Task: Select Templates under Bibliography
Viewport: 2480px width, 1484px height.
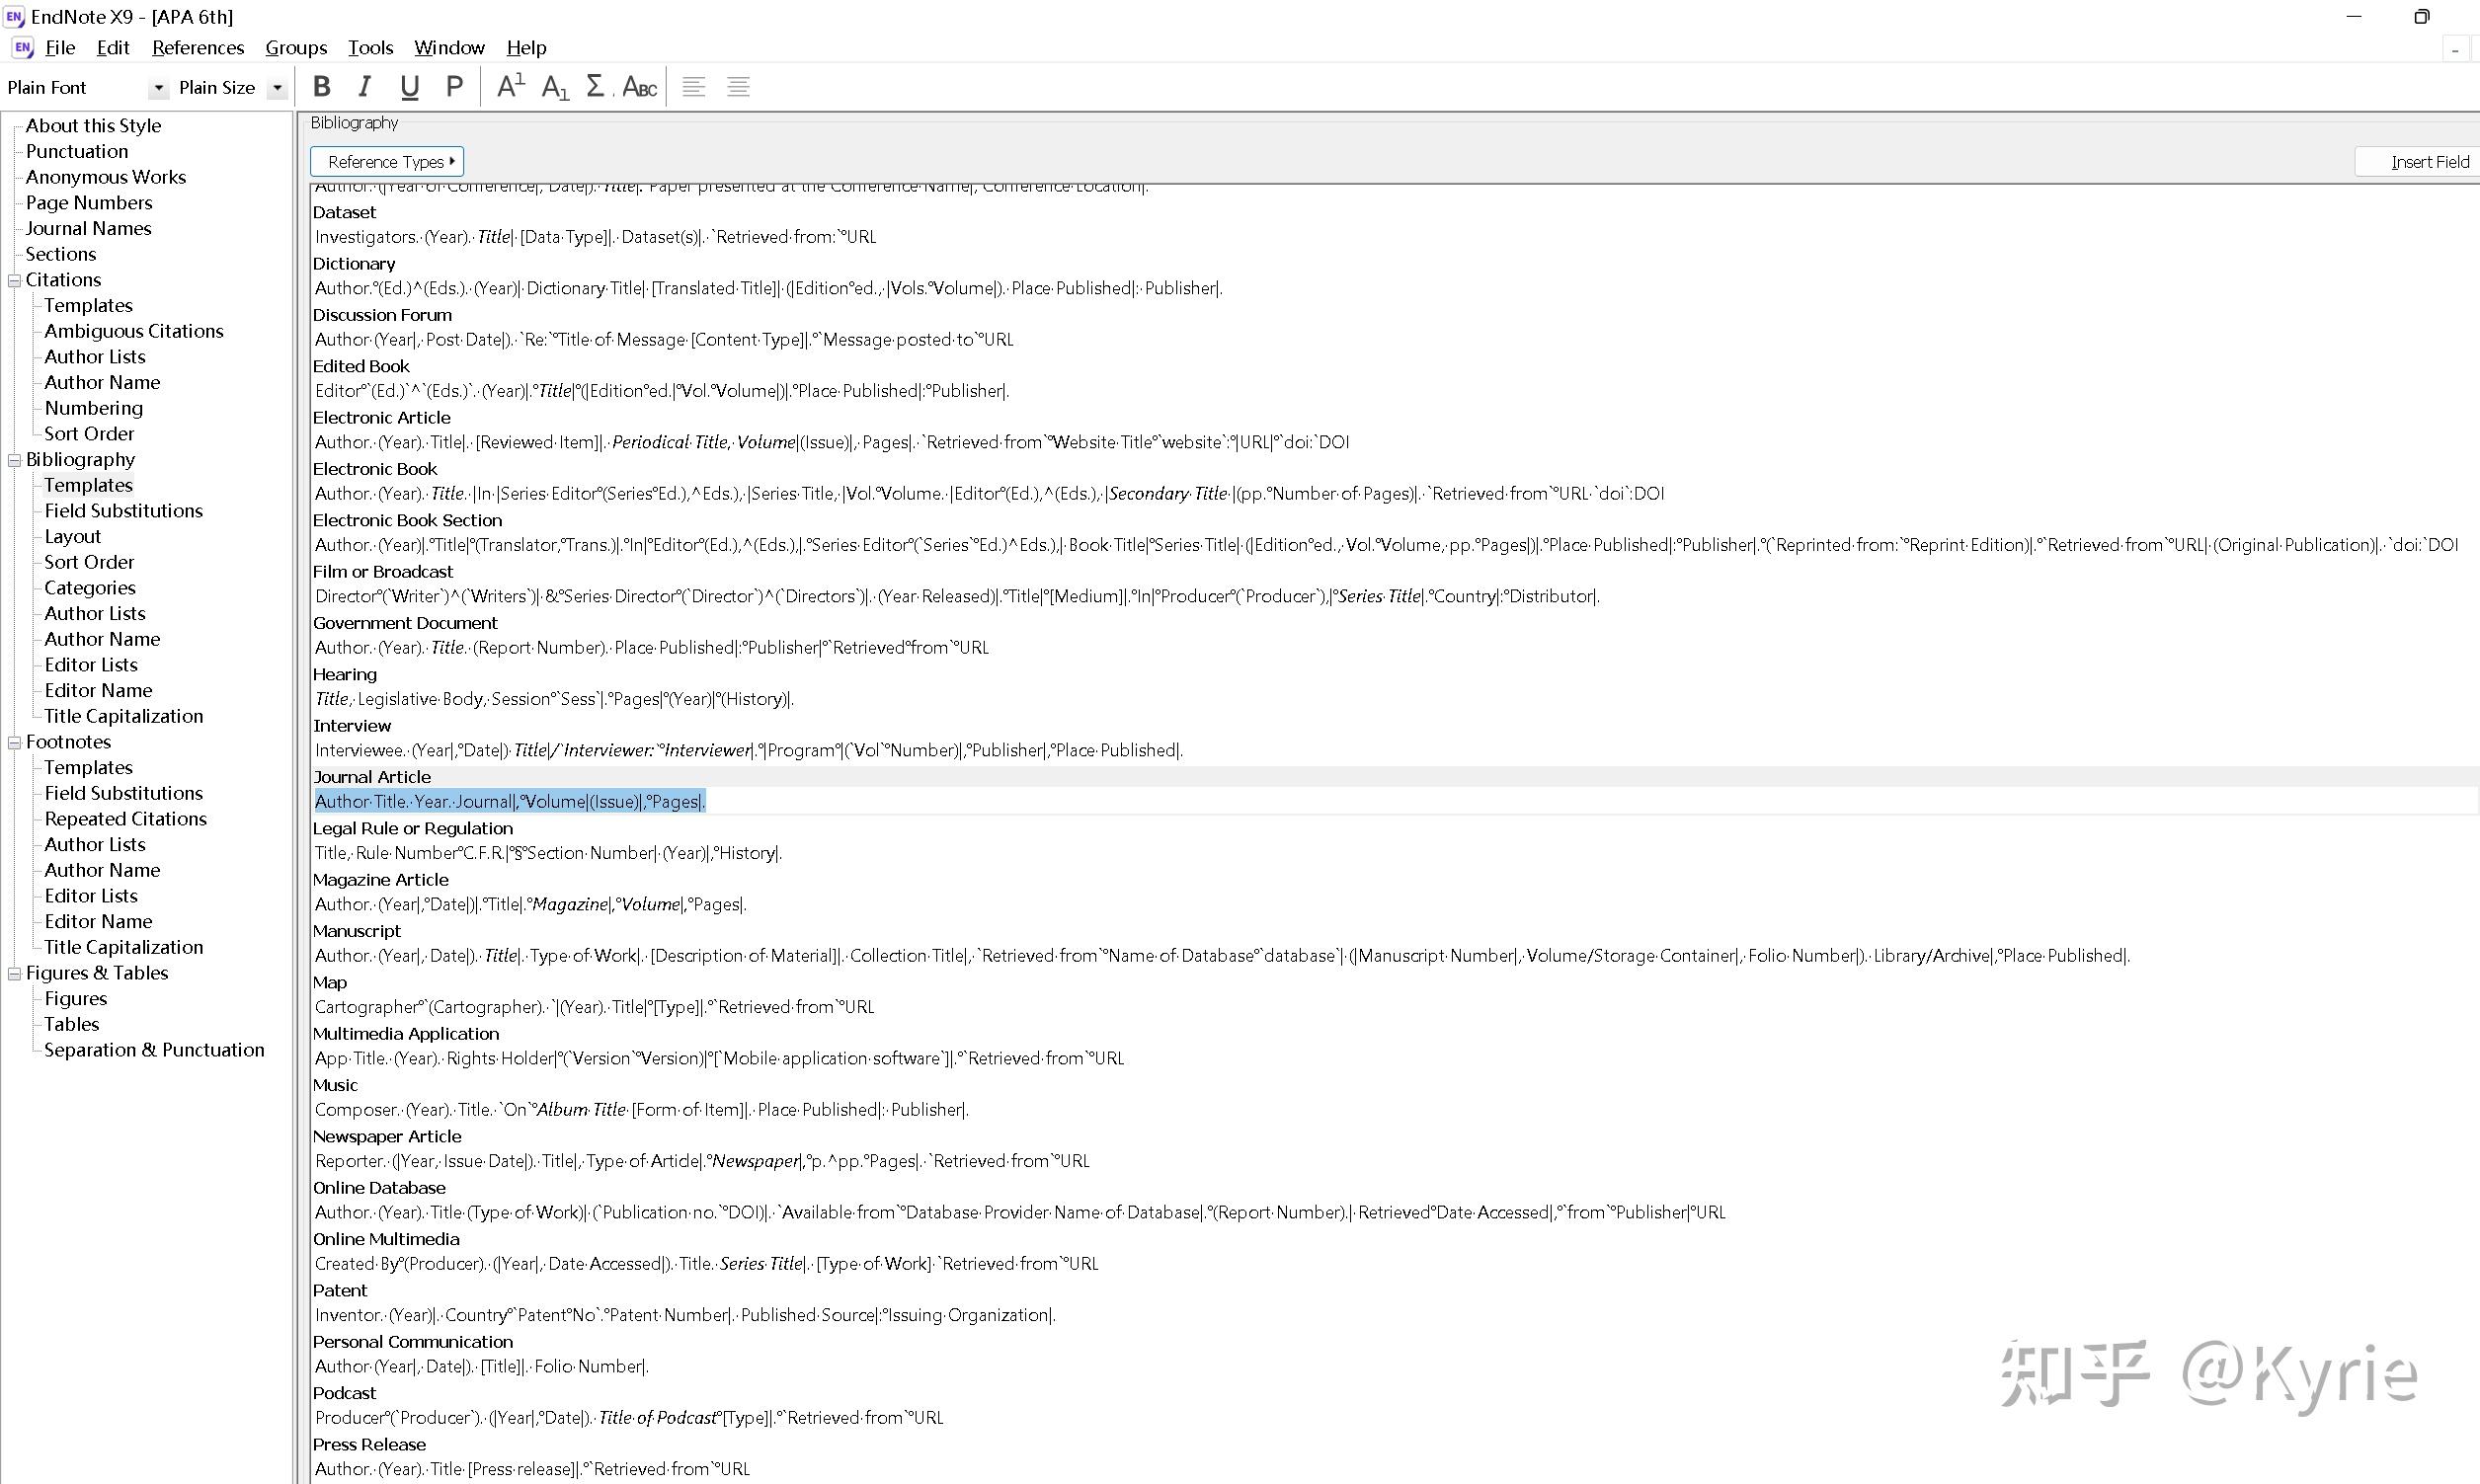Action: (88, 485)
